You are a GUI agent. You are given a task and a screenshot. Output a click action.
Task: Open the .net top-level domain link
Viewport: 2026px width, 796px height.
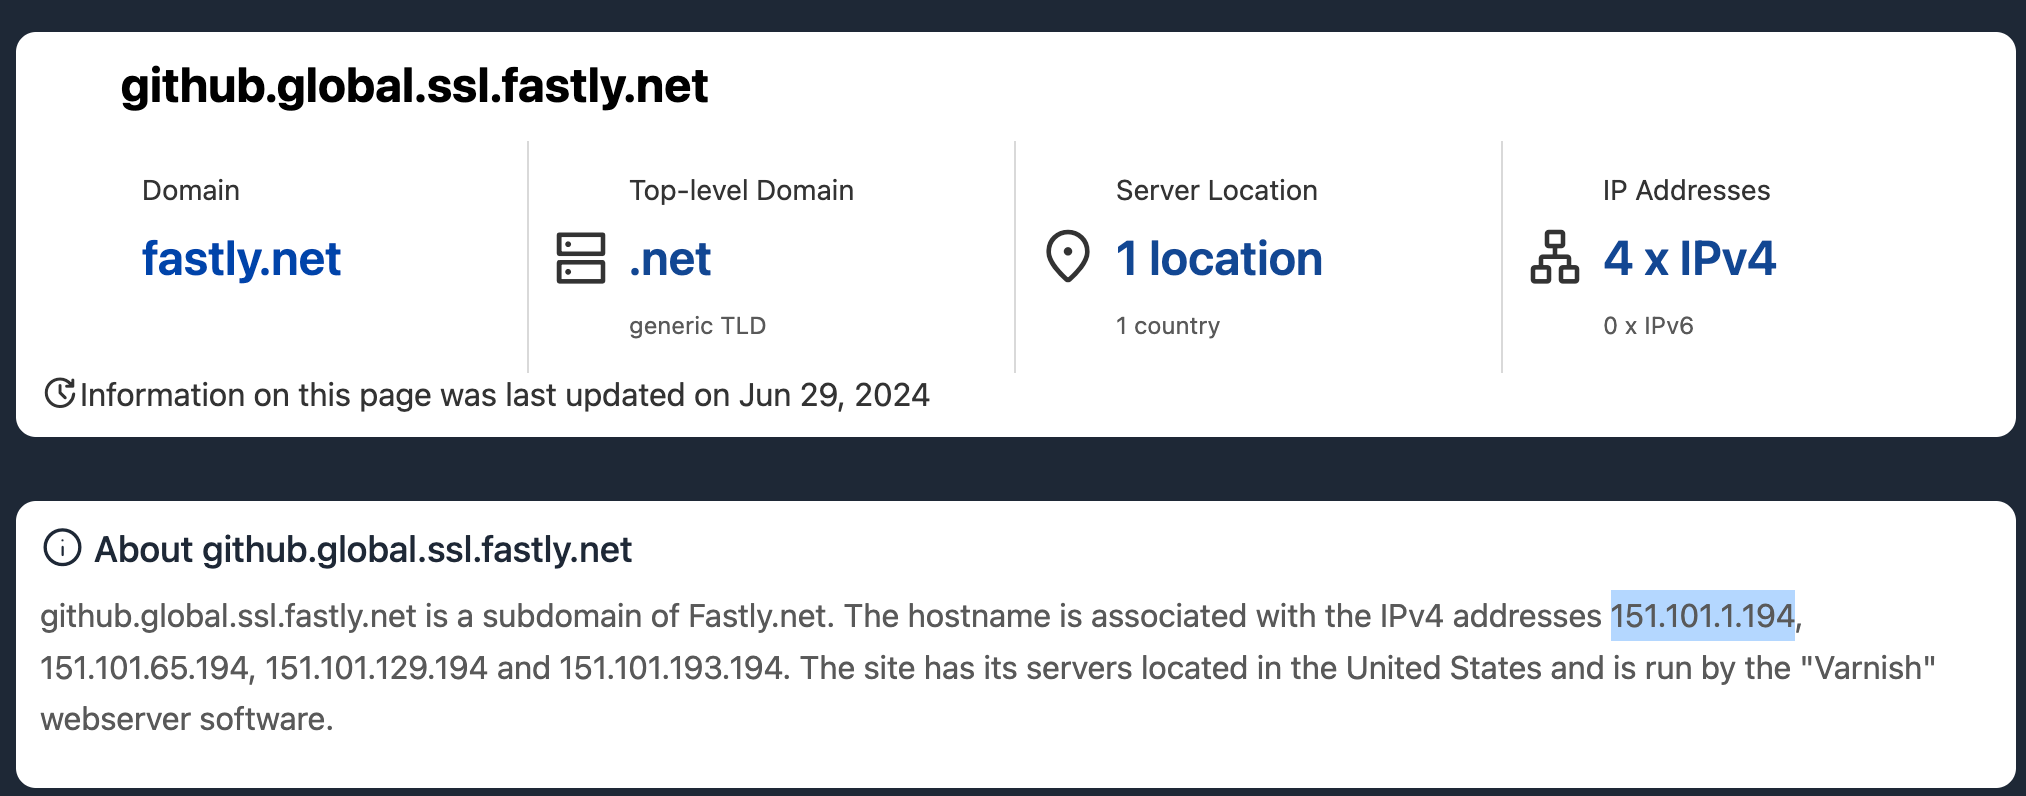670,259
